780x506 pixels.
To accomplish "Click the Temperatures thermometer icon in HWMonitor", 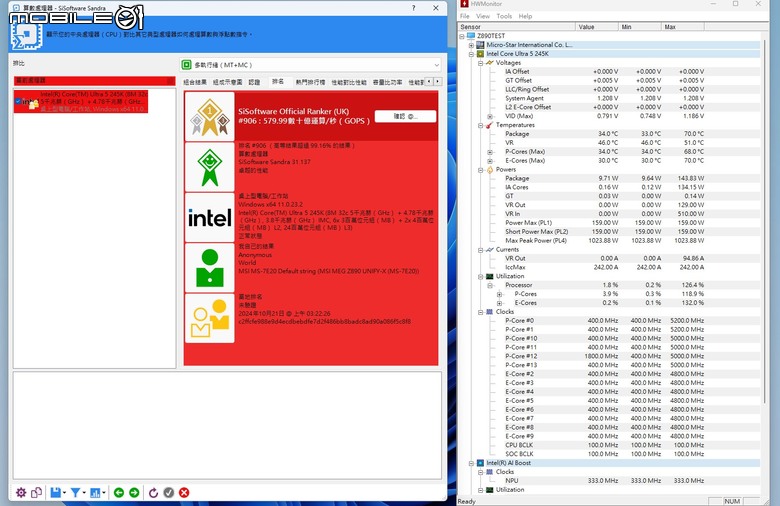I will point(489,125).
